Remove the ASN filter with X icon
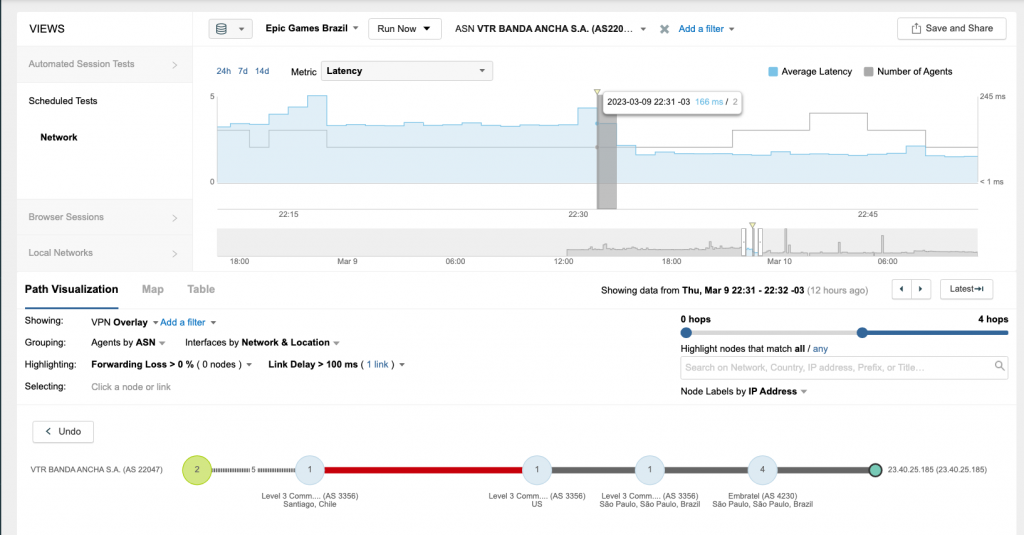The height and width of the screenshot is (535, 1024). click(664, 29)
